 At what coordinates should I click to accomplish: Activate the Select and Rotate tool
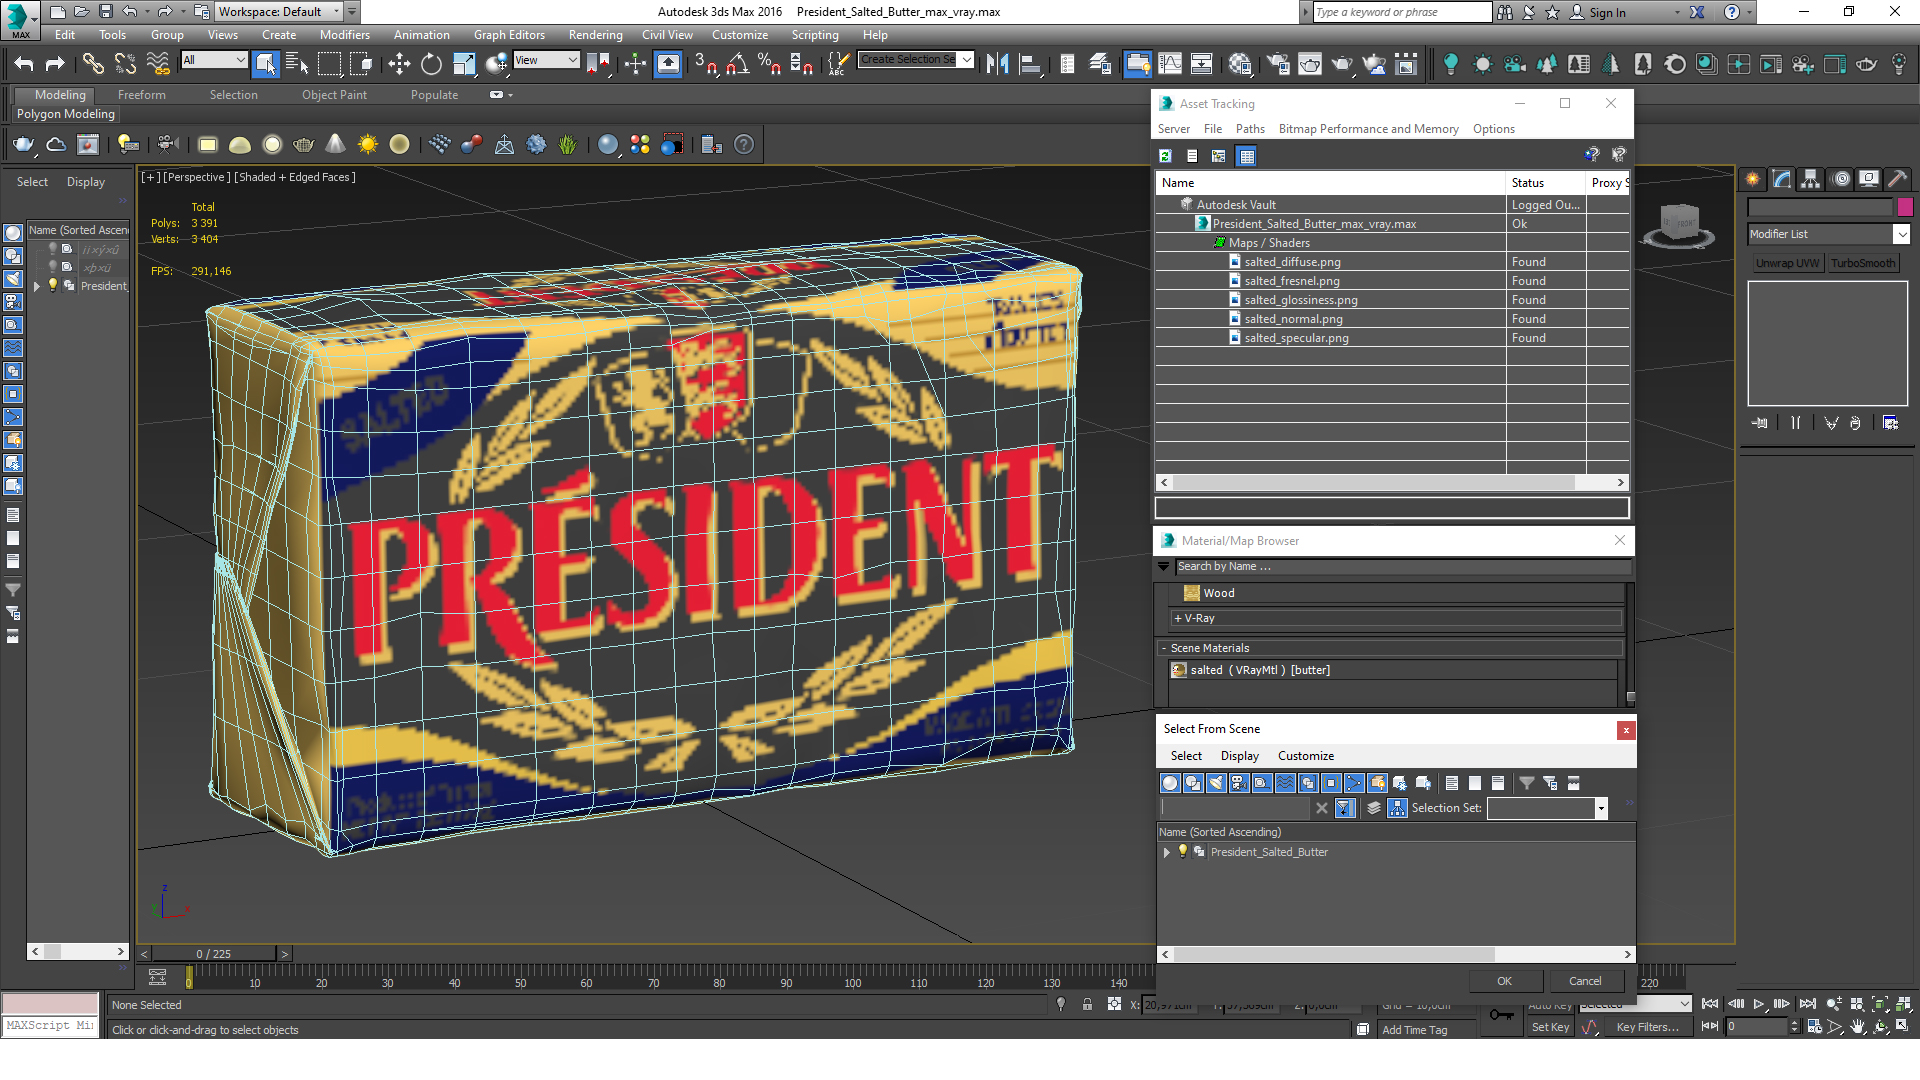(x=431, y=65)
